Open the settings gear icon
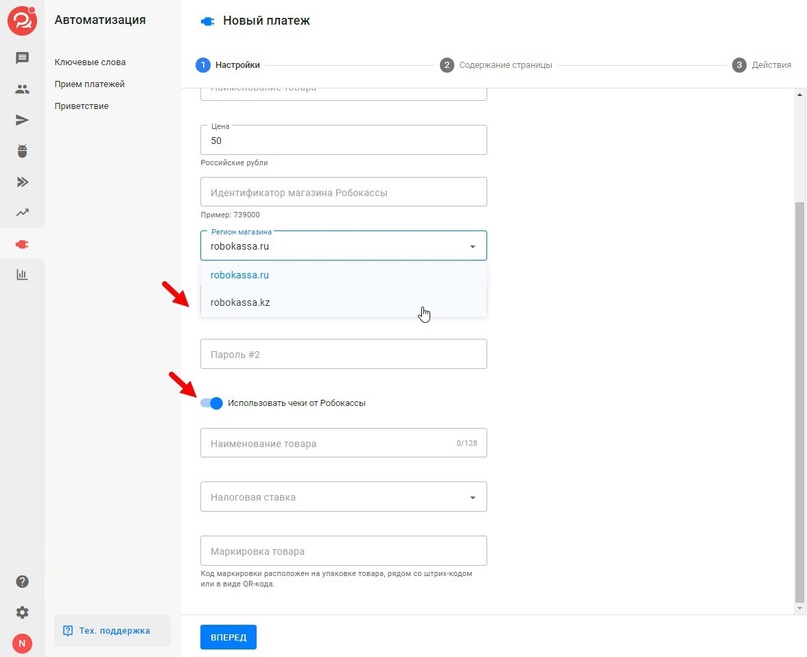Image resolution: width=807 pixels, height=657 pixels. pyautogui.click(x=22, y=612)
